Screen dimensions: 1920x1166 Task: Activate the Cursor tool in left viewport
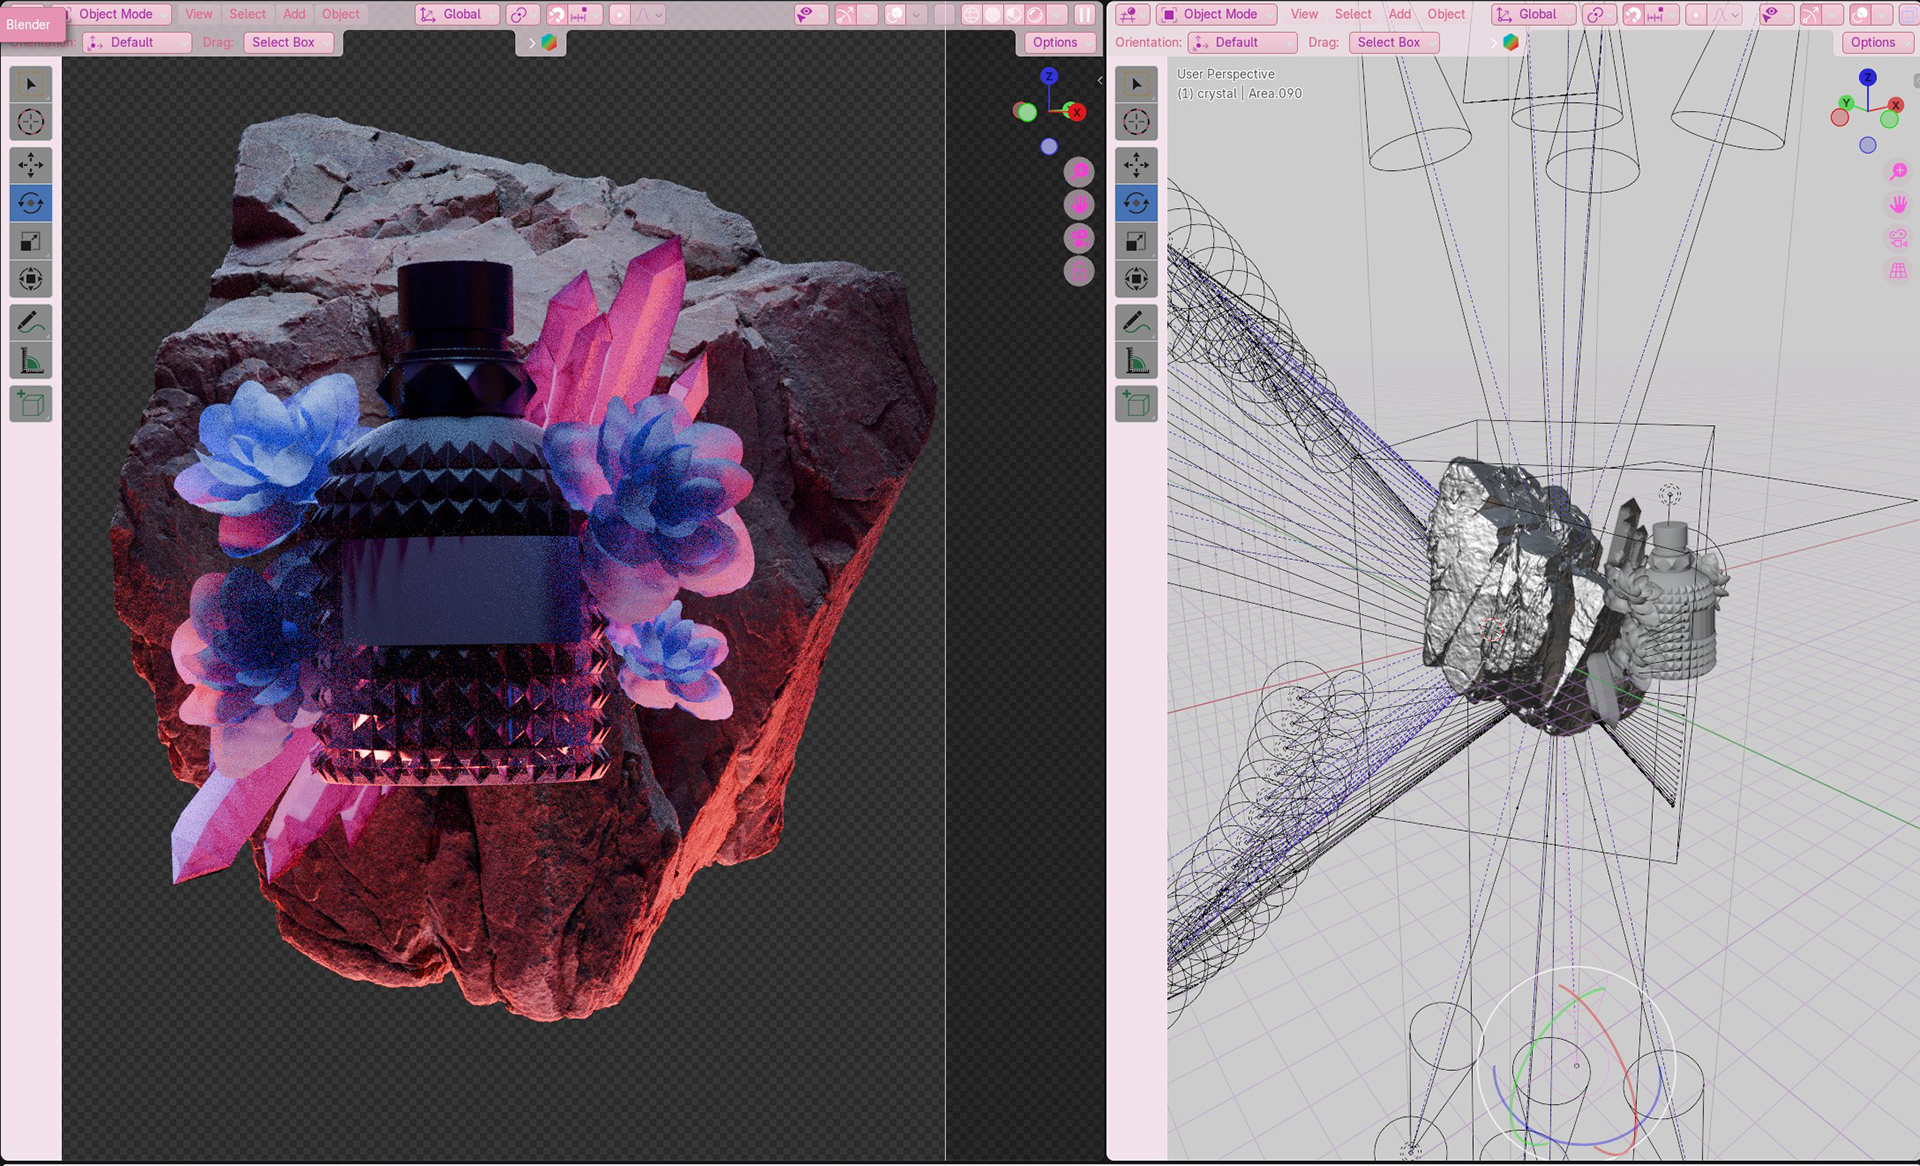[31, 122]
